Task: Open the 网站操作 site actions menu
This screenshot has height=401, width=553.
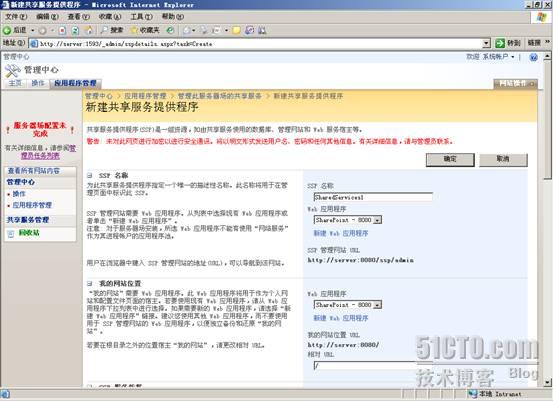Action: (516, 84)
